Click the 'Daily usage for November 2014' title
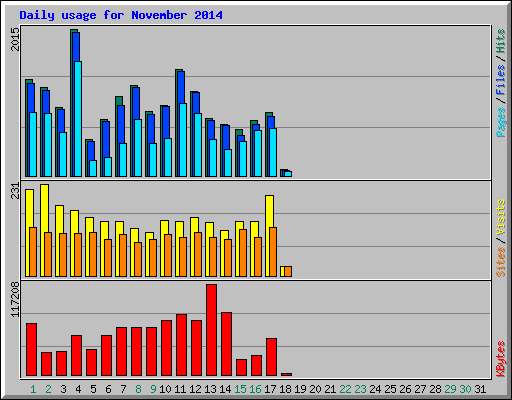The image size is (512, 400). pos(121,15)
